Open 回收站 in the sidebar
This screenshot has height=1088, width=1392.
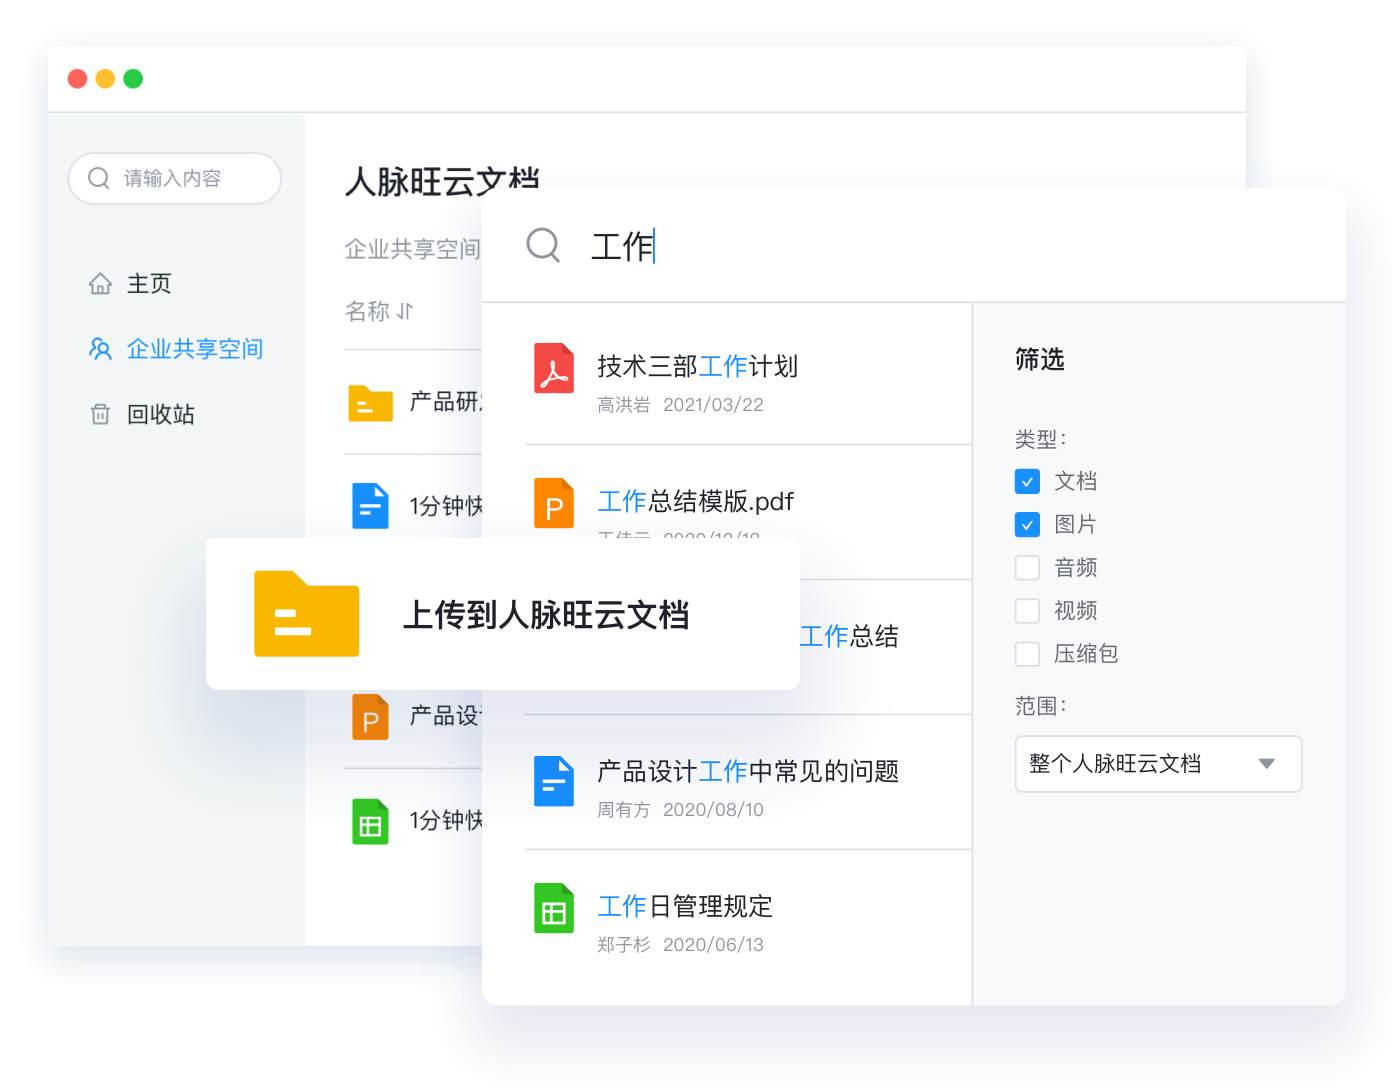[161, 414]
